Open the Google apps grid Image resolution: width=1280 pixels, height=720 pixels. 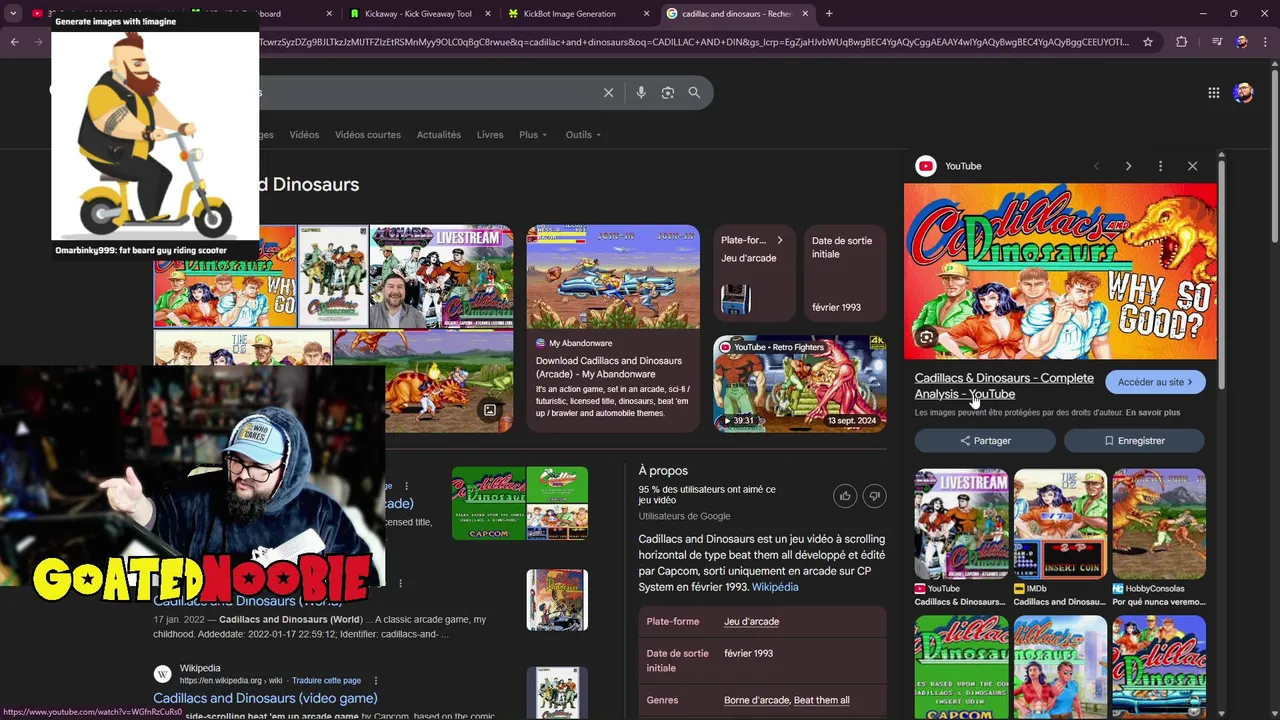[x=1213, y=93]
